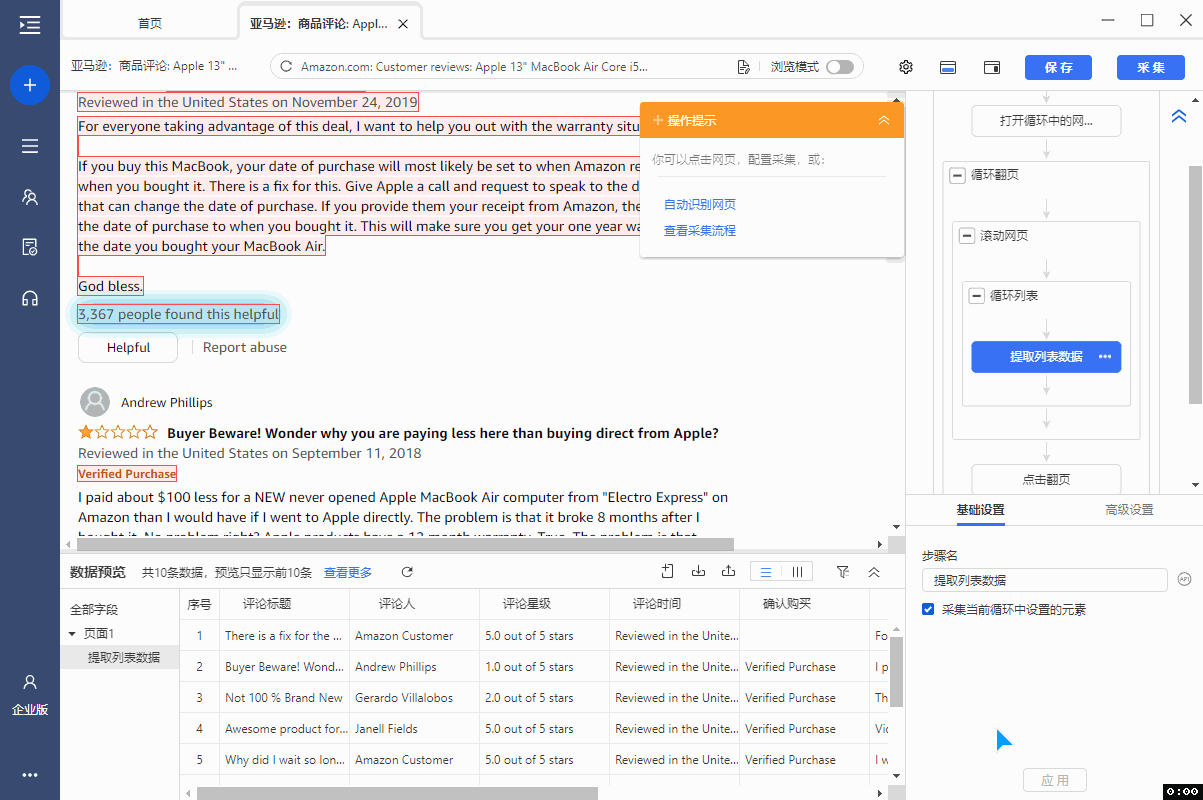Screen dimensions: 1203x800
Task: Open the three-dot more menu in sidebar
Action: tap(30, 775)
